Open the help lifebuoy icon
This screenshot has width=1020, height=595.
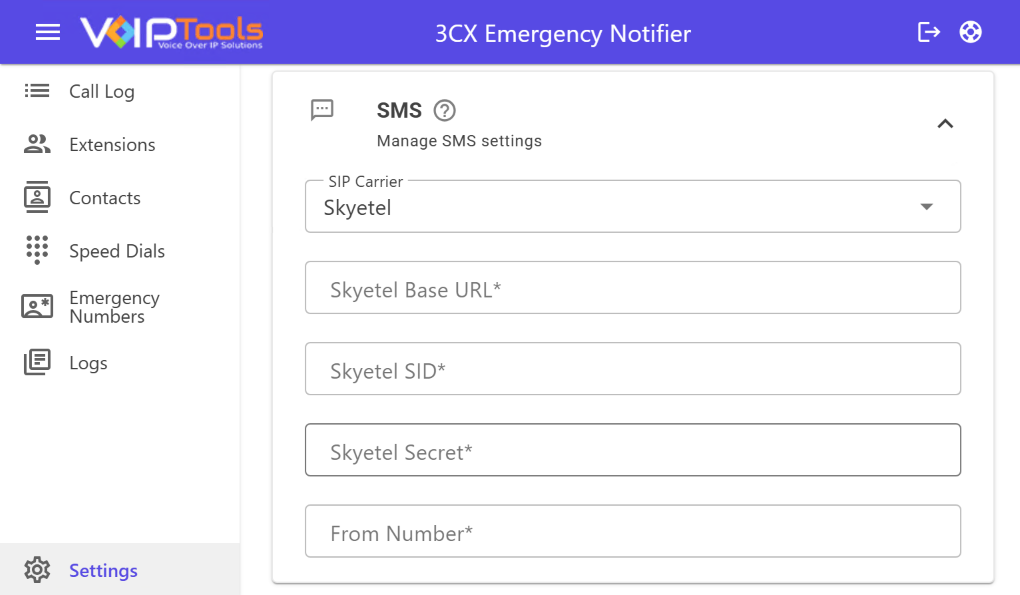tap(970, 33)
